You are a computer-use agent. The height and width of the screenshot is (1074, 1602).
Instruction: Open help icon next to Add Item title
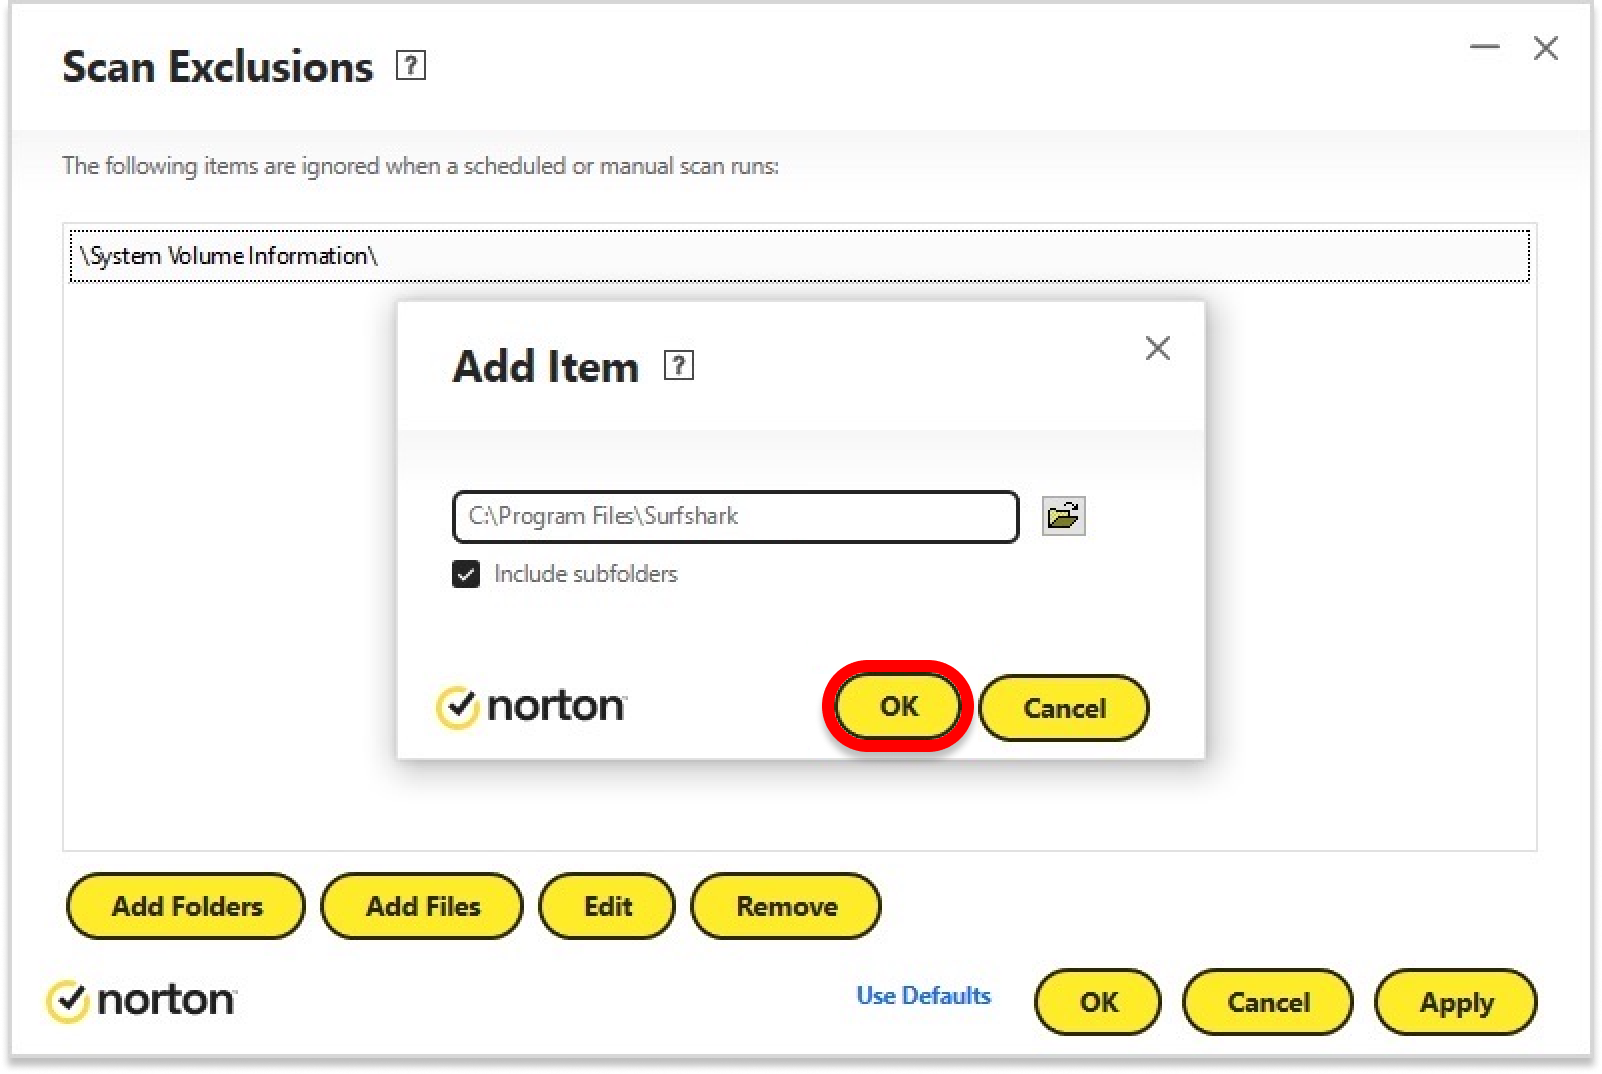(679, 366)
